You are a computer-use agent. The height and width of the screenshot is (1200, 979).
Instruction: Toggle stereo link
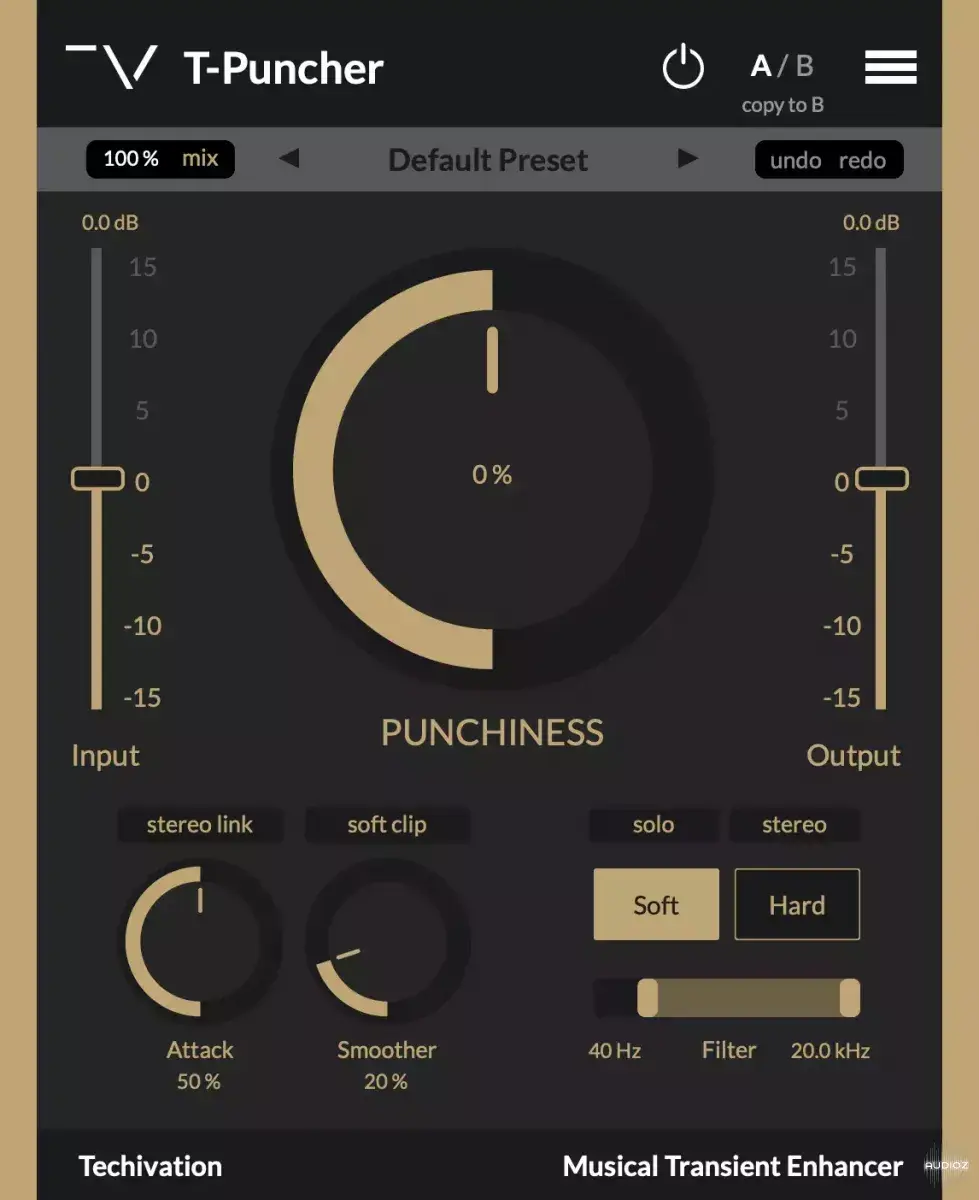(200, 825)
